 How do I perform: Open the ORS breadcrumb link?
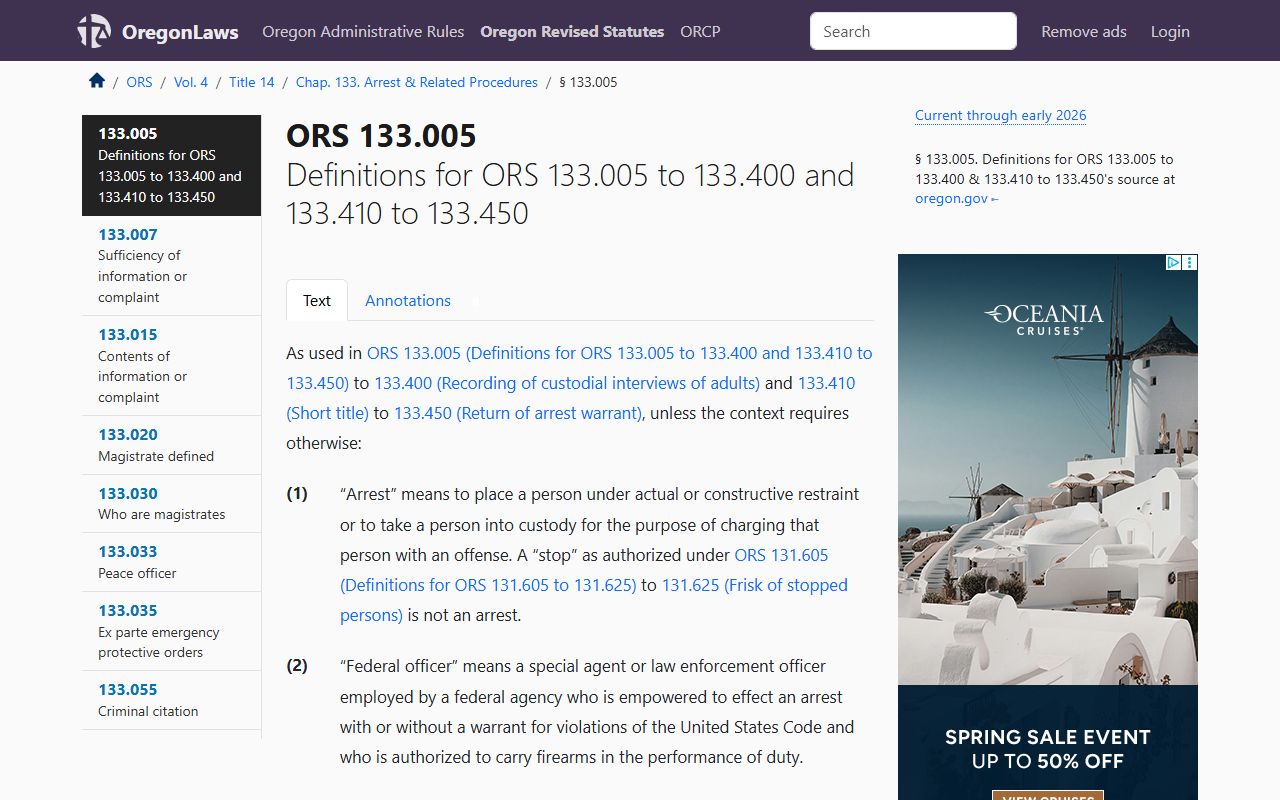[x=140, y=82]
